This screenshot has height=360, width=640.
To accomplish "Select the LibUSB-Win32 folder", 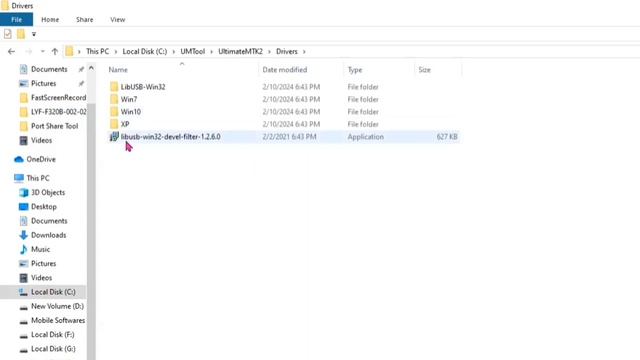I will (x=143, y=87).
